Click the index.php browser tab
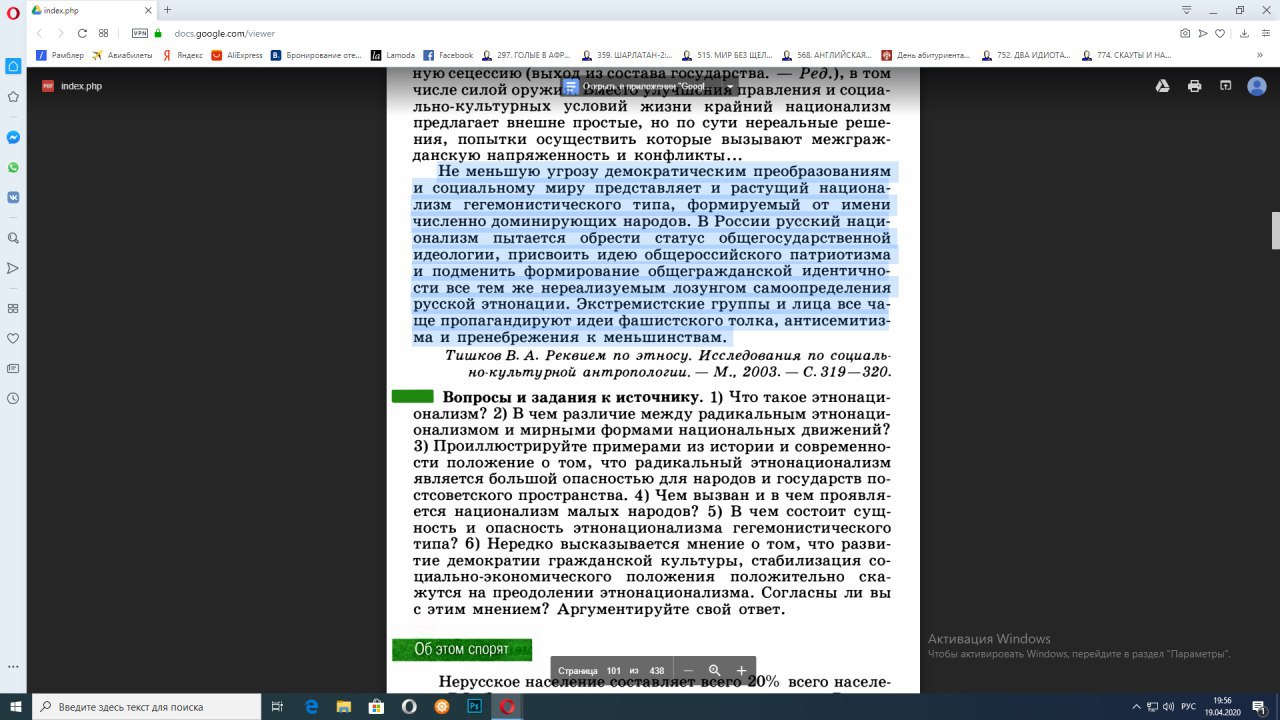This screenshot has height=720, width=1280. (90, 10)
